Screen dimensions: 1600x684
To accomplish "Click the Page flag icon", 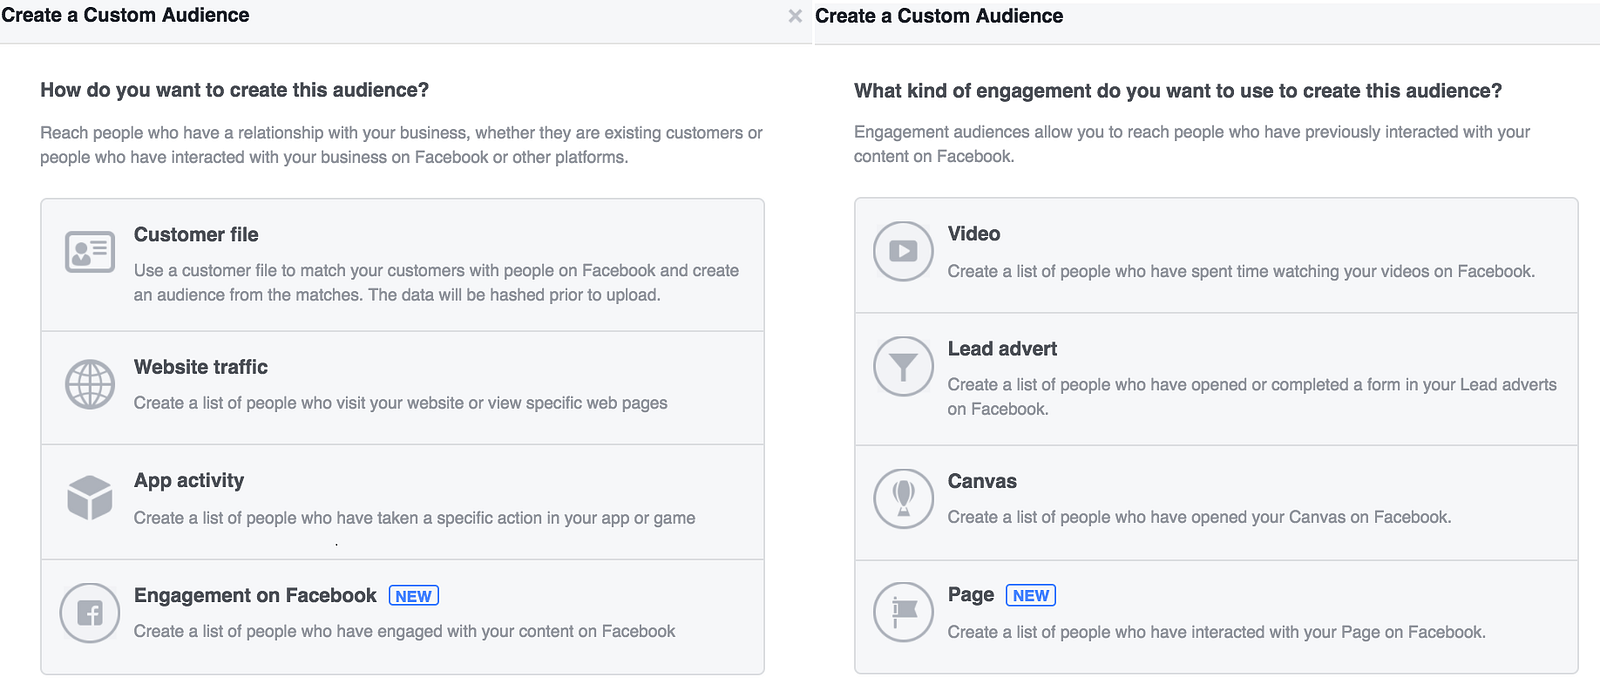I will 903,612.
